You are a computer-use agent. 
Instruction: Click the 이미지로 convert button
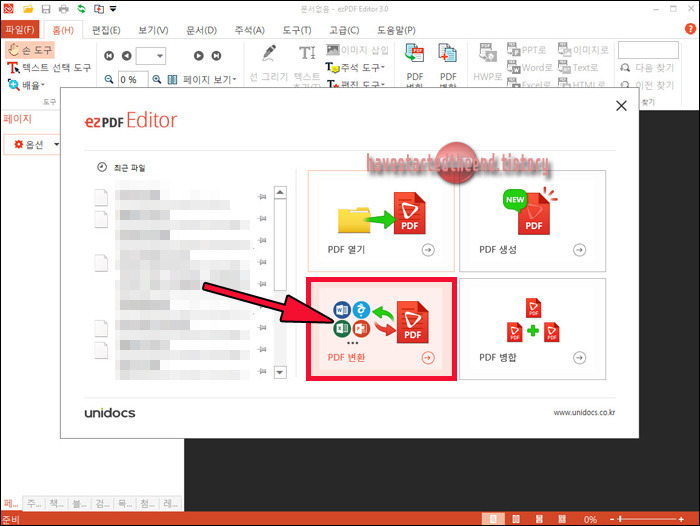click(x=583, y=50)
